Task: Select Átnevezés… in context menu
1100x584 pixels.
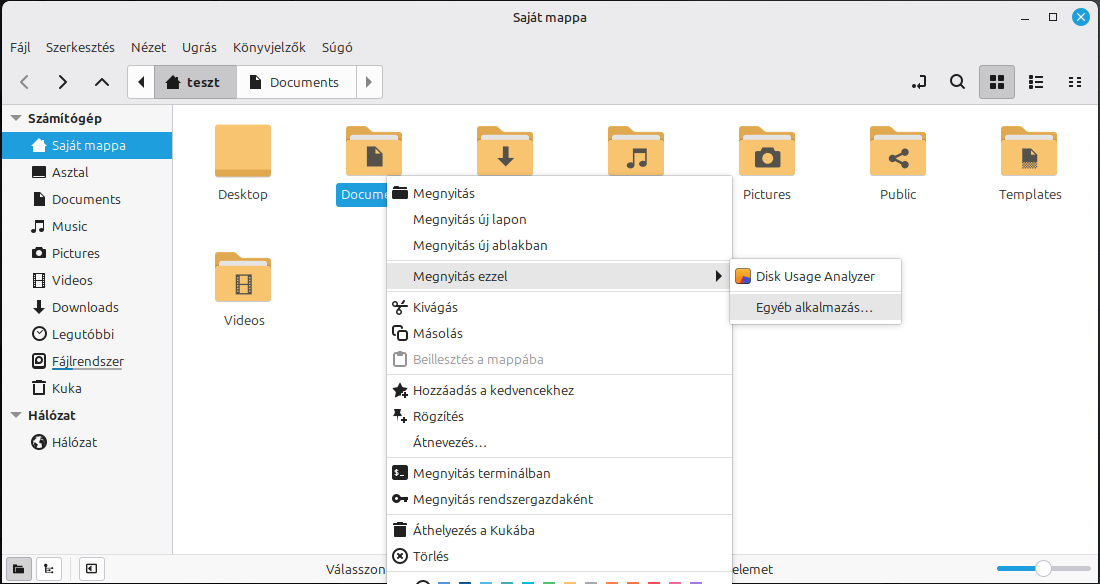Action: (x=449, y=442)
